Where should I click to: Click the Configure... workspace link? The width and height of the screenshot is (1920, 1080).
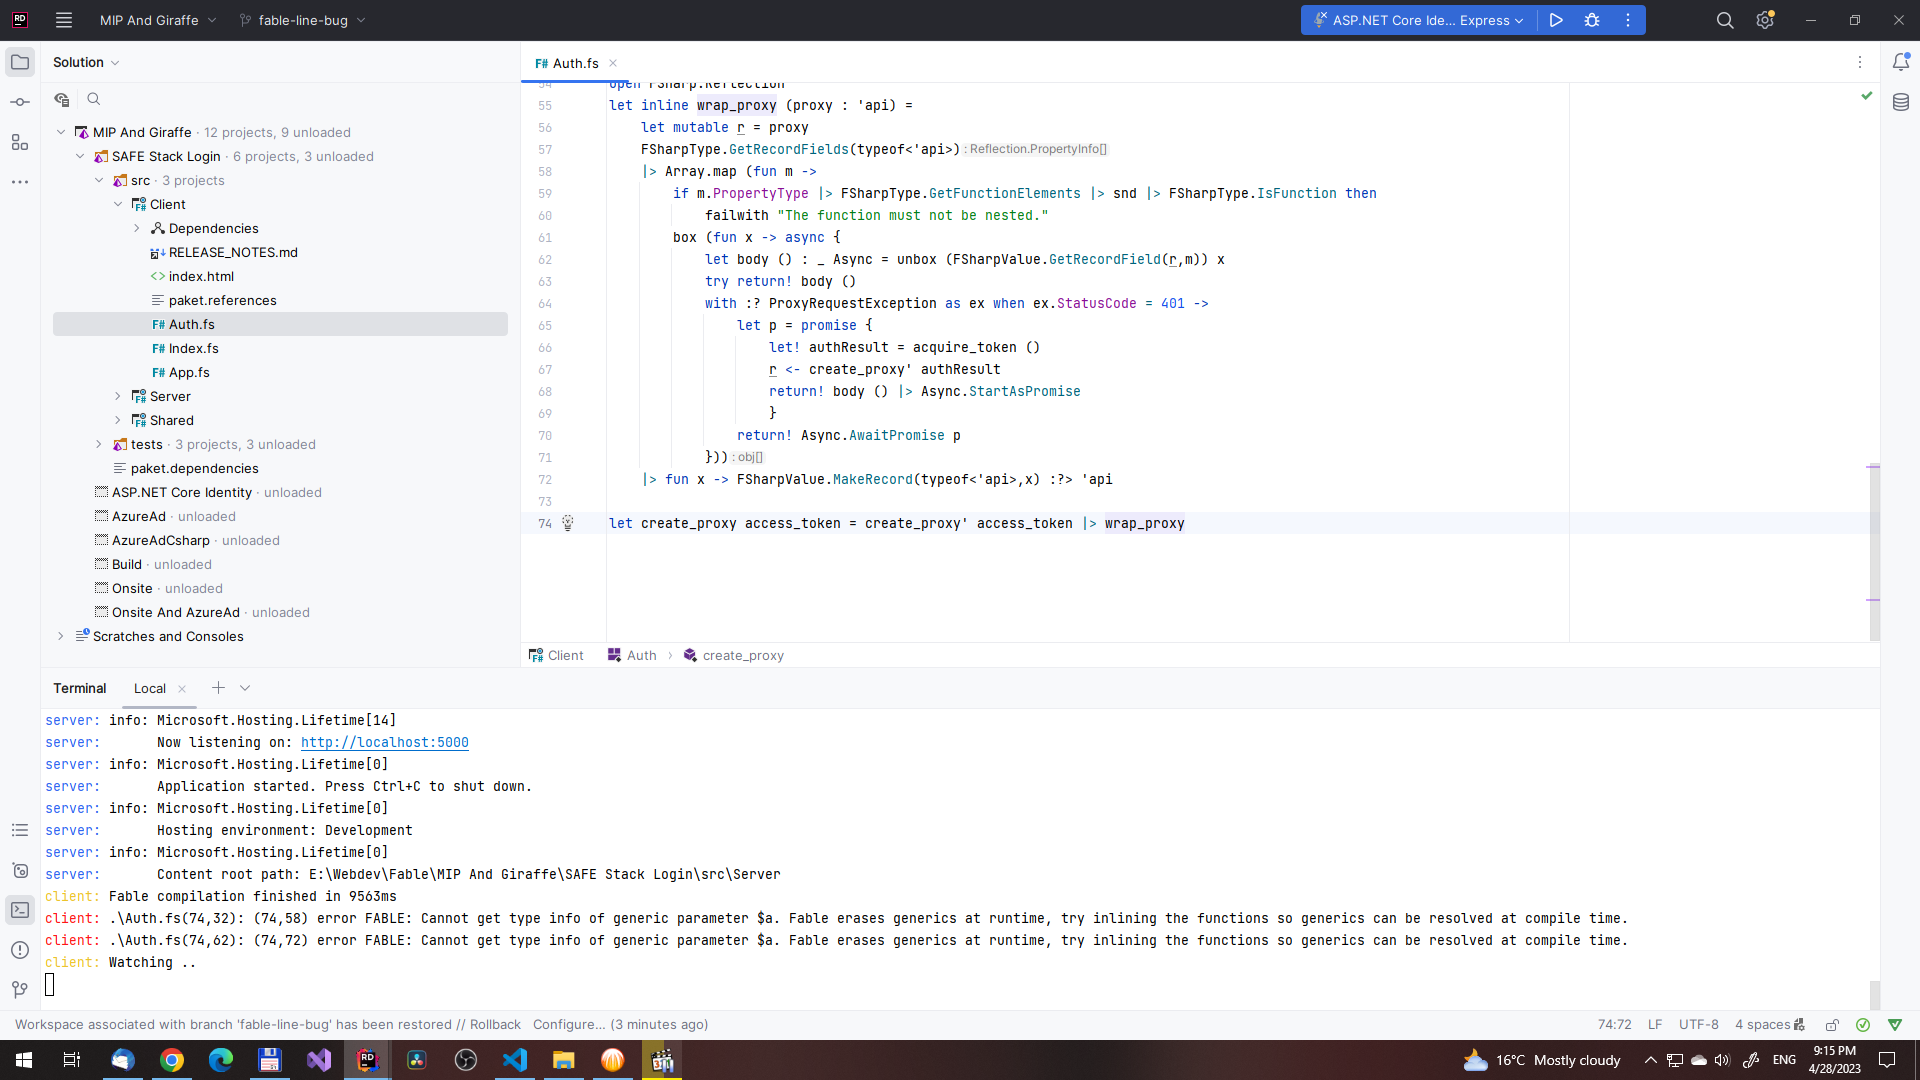click(568, 1025)
